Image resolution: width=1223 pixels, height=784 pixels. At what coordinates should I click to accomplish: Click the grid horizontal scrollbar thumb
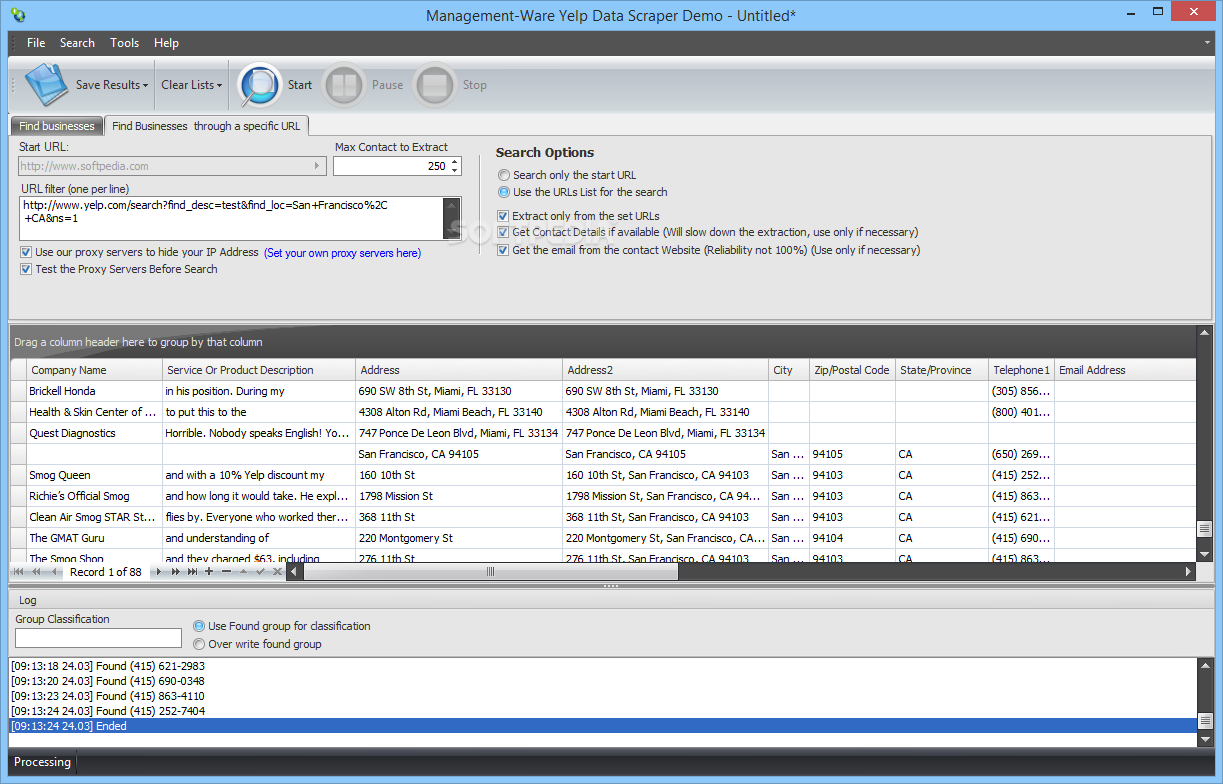click(x=490, y=572)
